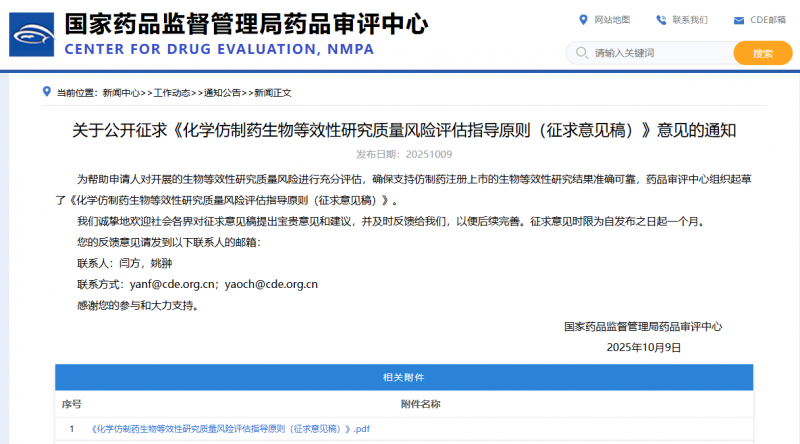
Task: Go to 通知公告 in the breadcrumb
Action: click(x=222, y=93)
